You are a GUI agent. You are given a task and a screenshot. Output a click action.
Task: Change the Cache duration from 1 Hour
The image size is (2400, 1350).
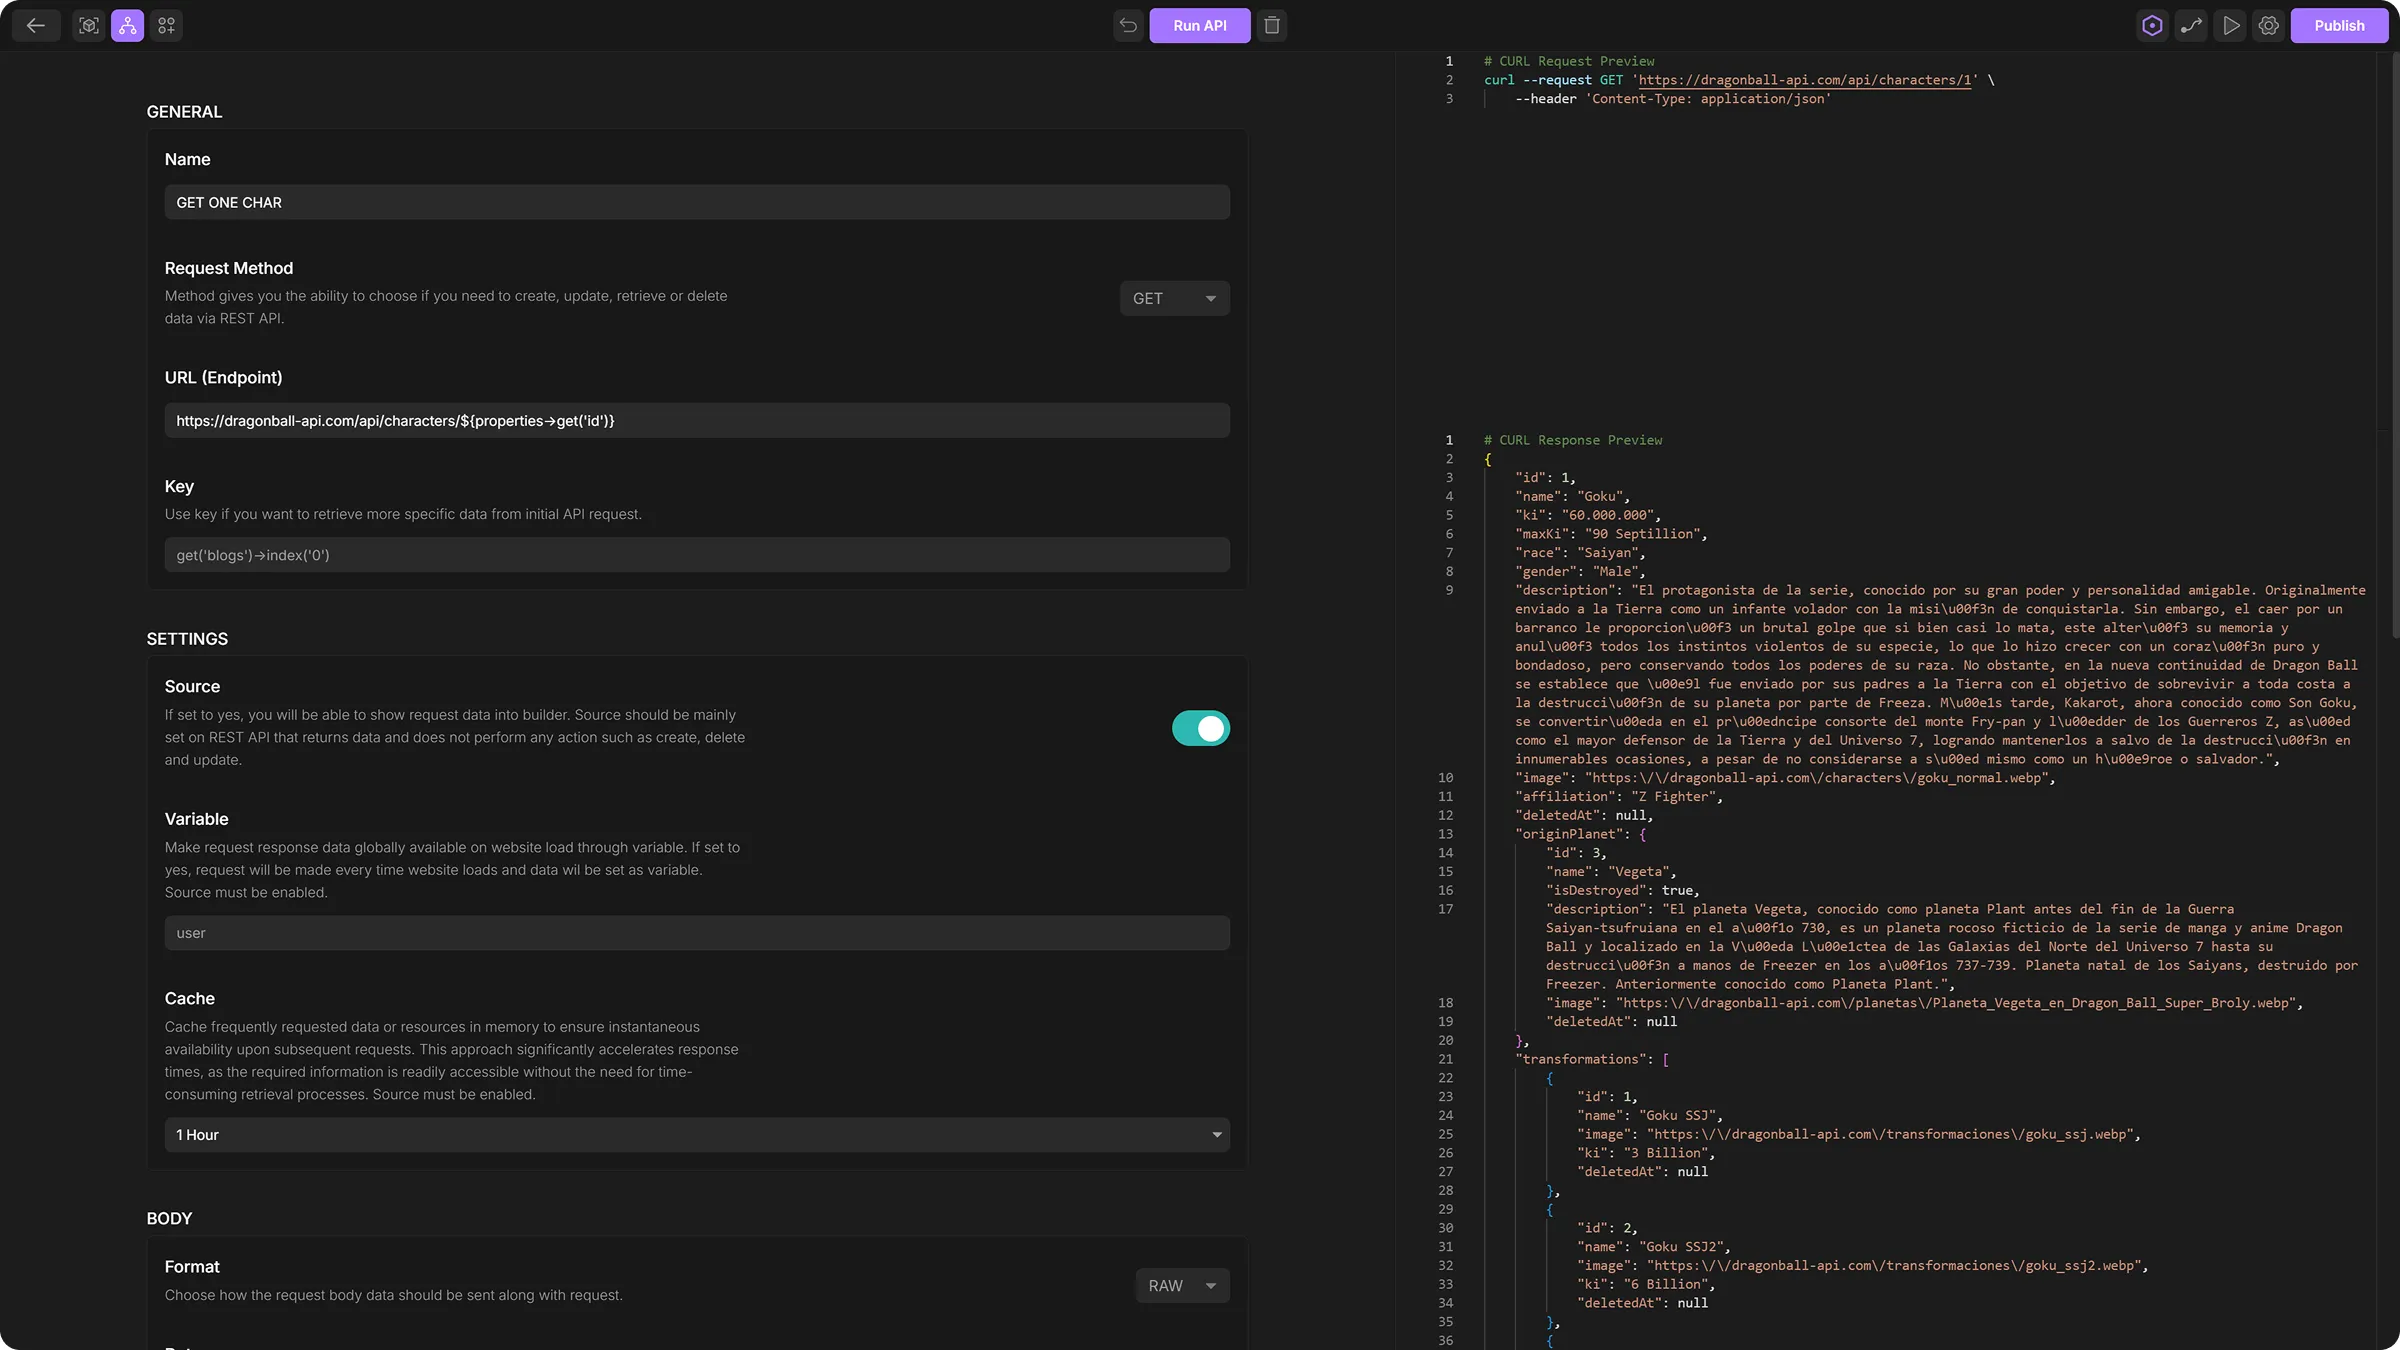[x=697, y=1134]
